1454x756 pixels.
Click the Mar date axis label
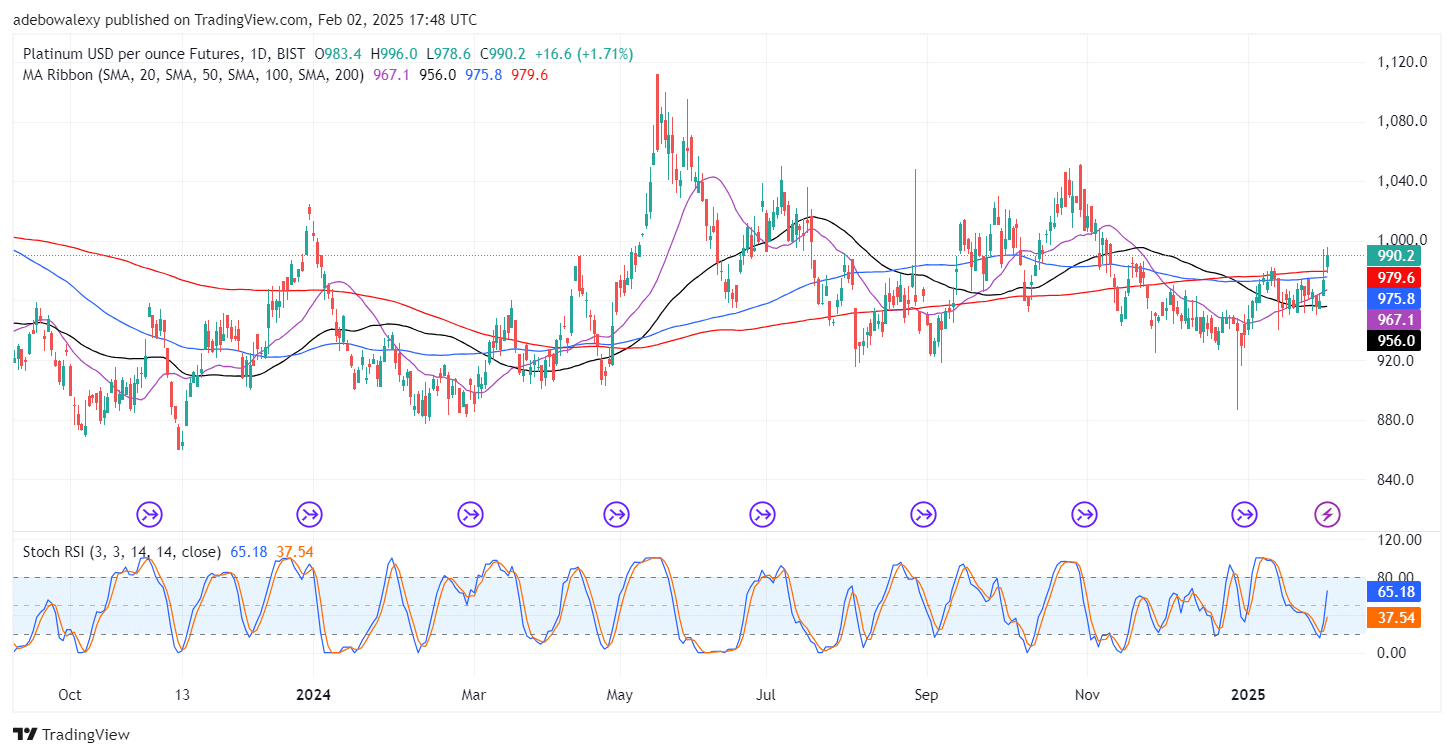click(473, 695)
